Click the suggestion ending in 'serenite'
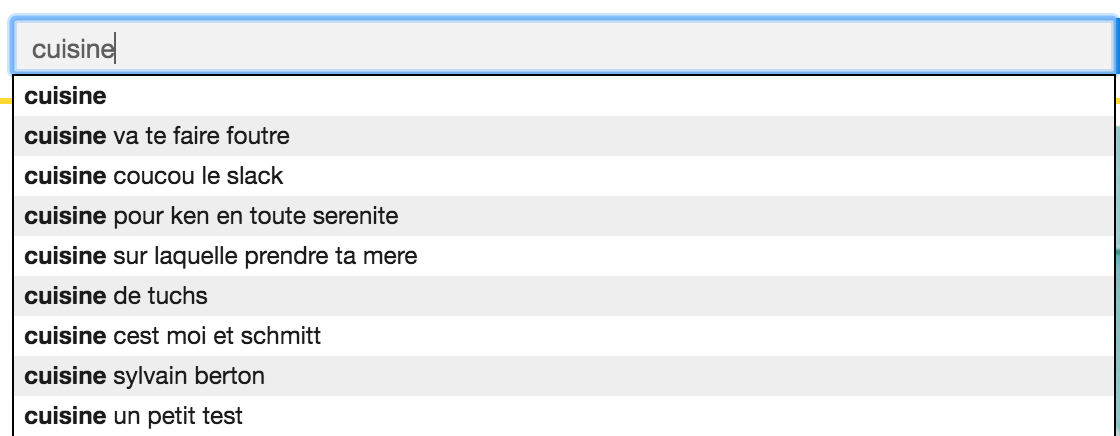 tap(213, 216)
